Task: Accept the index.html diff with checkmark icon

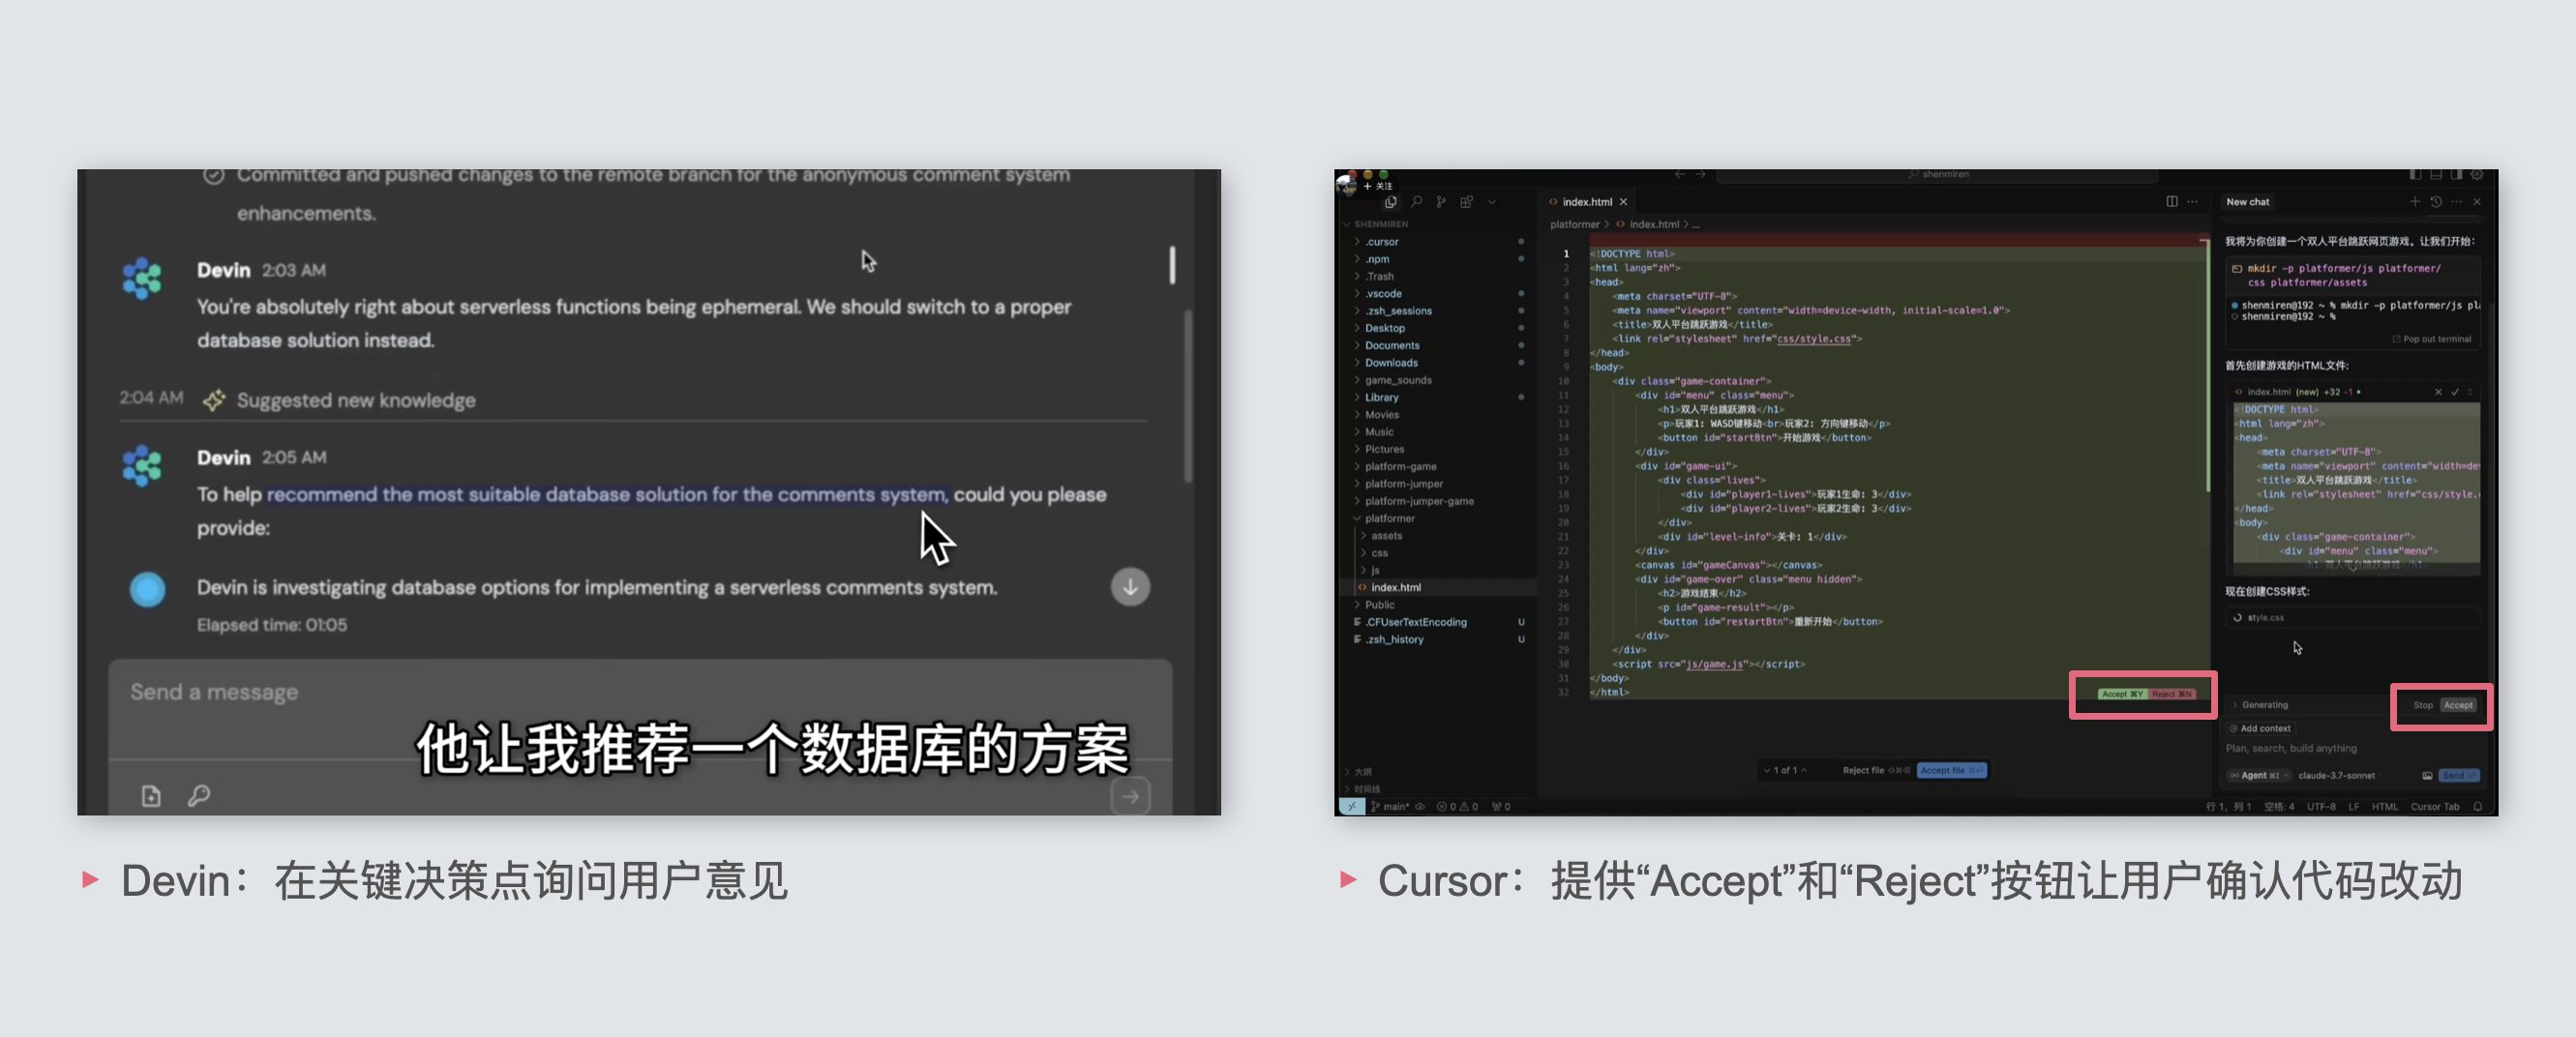Action: (x=2455, y=392)
